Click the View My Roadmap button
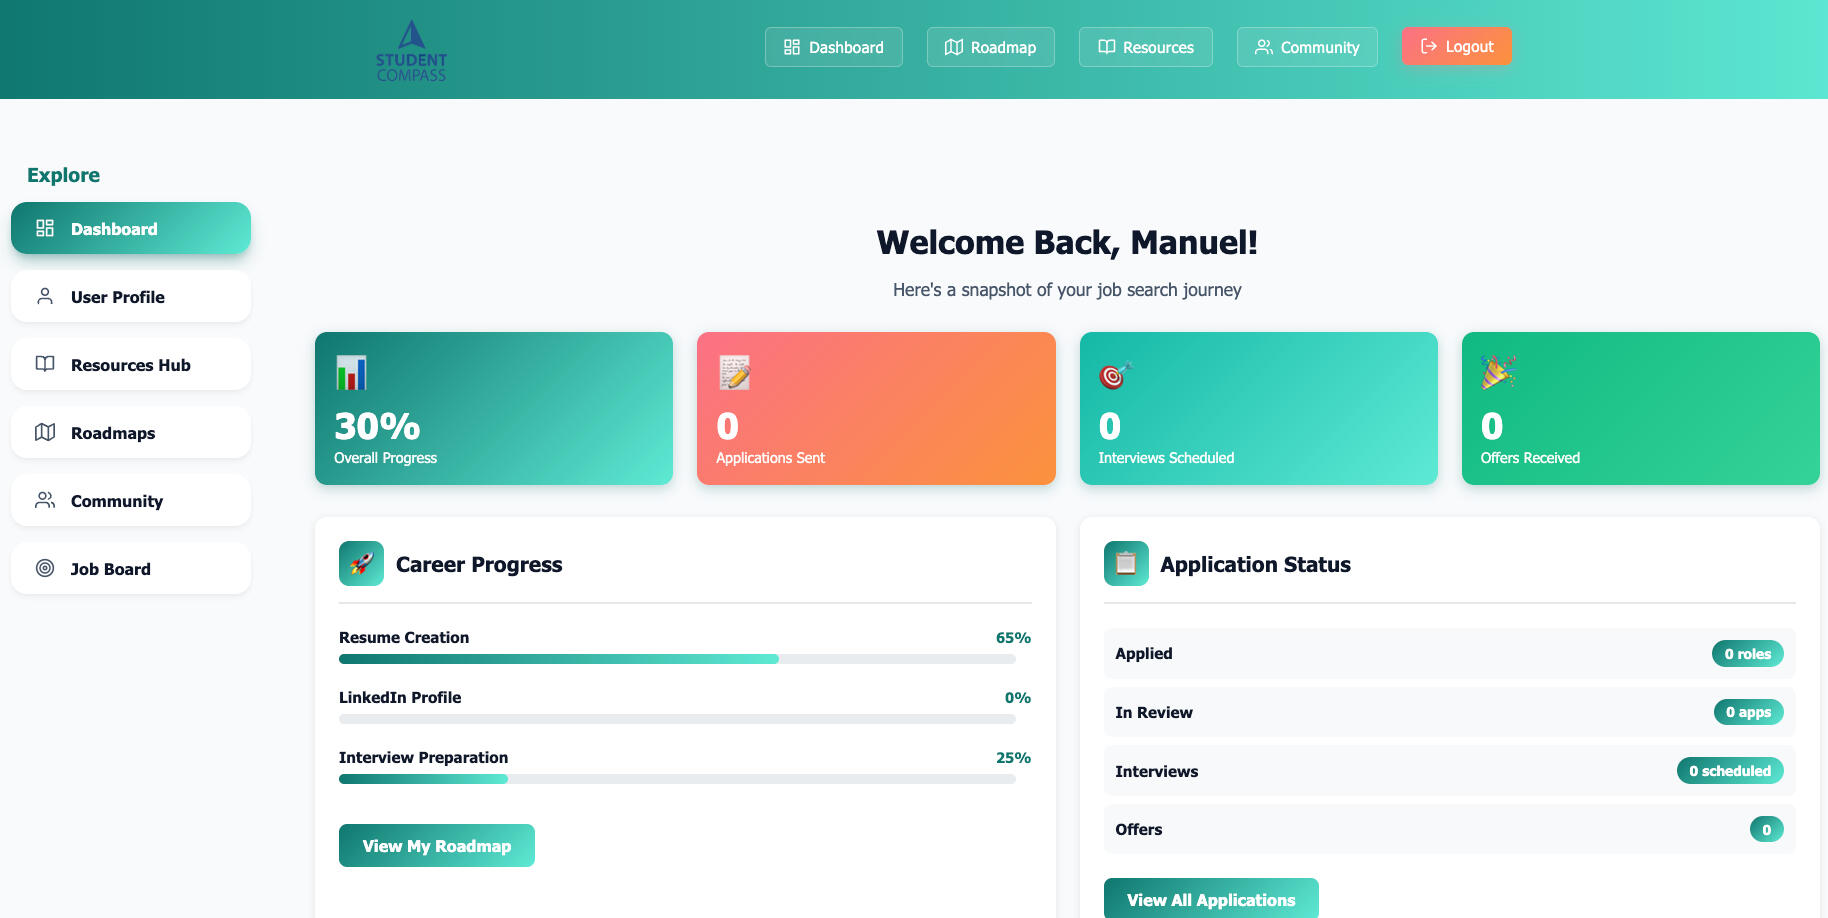Viewport: 1828px width, 918px height. (x=436, y=846)
